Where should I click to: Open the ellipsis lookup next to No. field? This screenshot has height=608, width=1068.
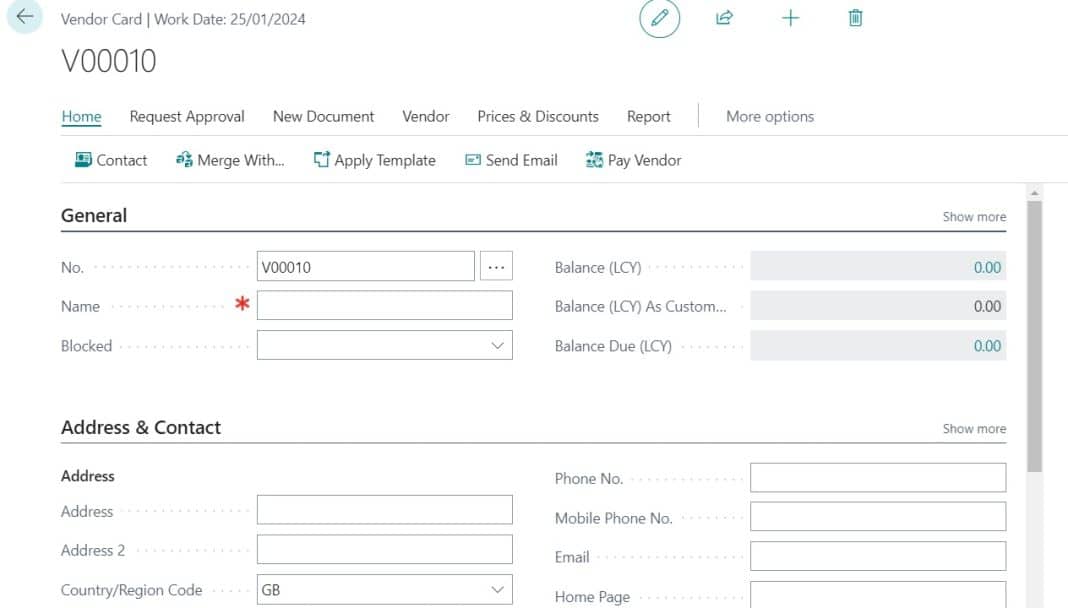[496, 265]
